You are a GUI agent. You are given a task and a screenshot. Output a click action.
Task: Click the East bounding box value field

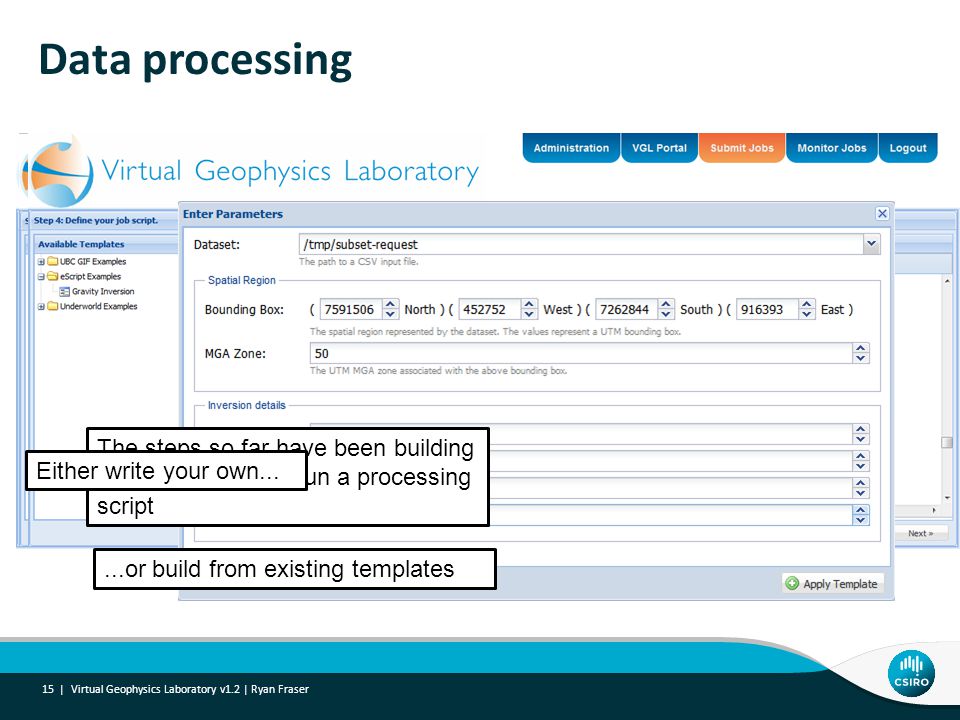click(768, 309)
